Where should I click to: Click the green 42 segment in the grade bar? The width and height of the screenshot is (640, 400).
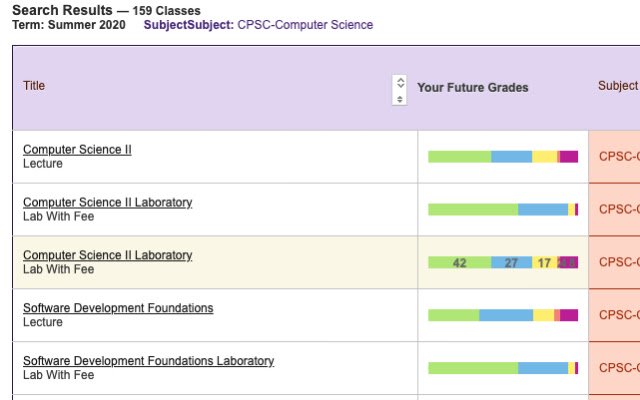tap(459, 263)
